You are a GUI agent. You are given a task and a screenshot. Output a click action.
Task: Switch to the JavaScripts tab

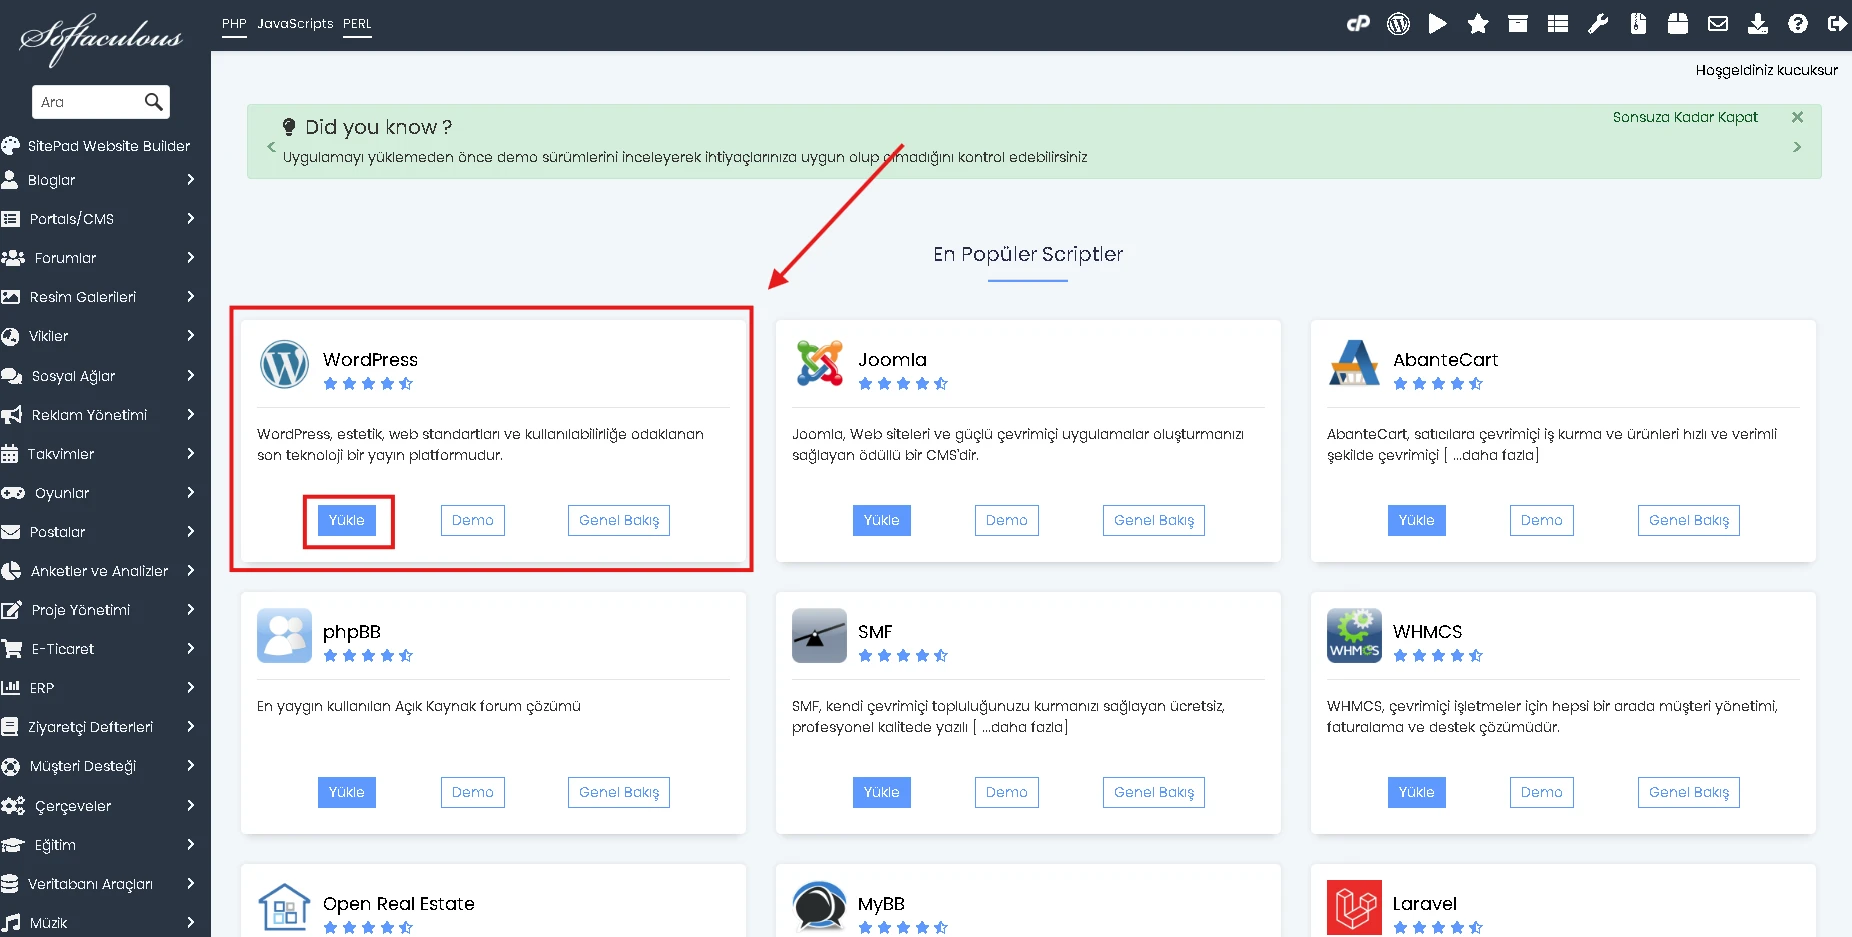(x=295, y=23)
